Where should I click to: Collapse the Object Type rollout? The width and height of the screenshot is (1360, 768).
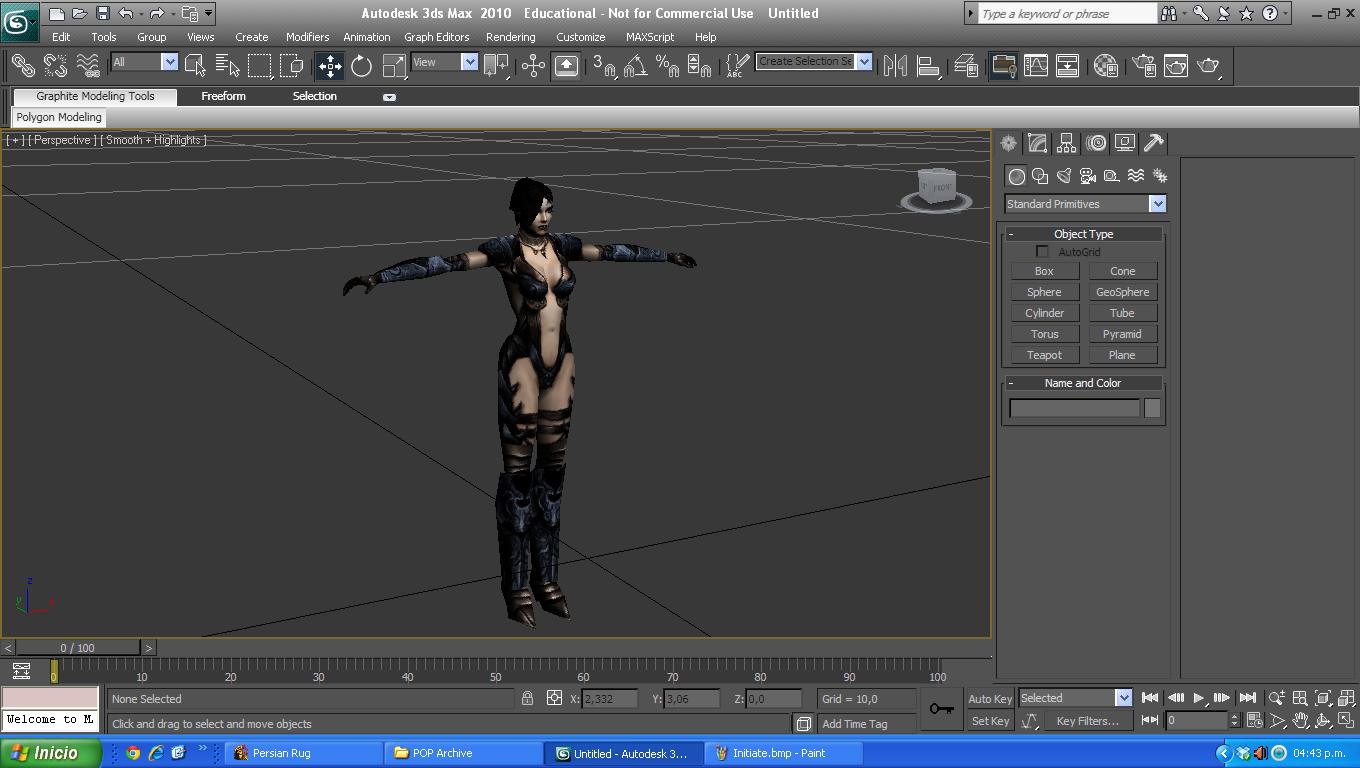1083,234
